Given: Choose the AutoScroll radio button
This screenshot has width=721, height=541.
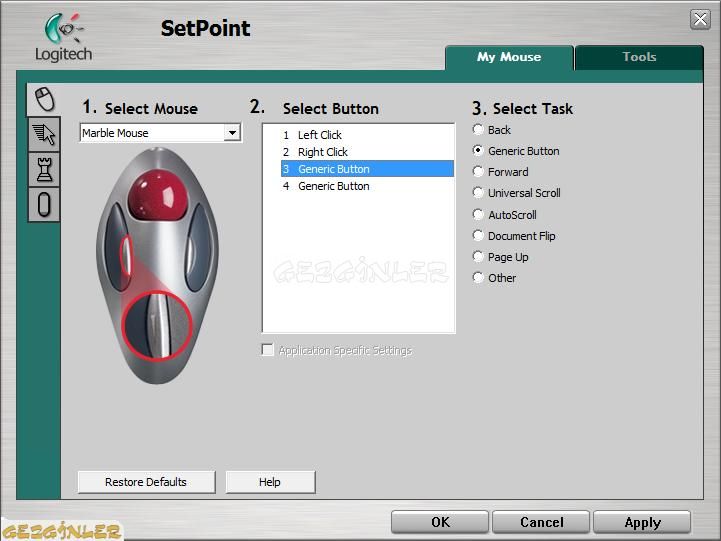Looking at the screenshot, I should (478, 214).
